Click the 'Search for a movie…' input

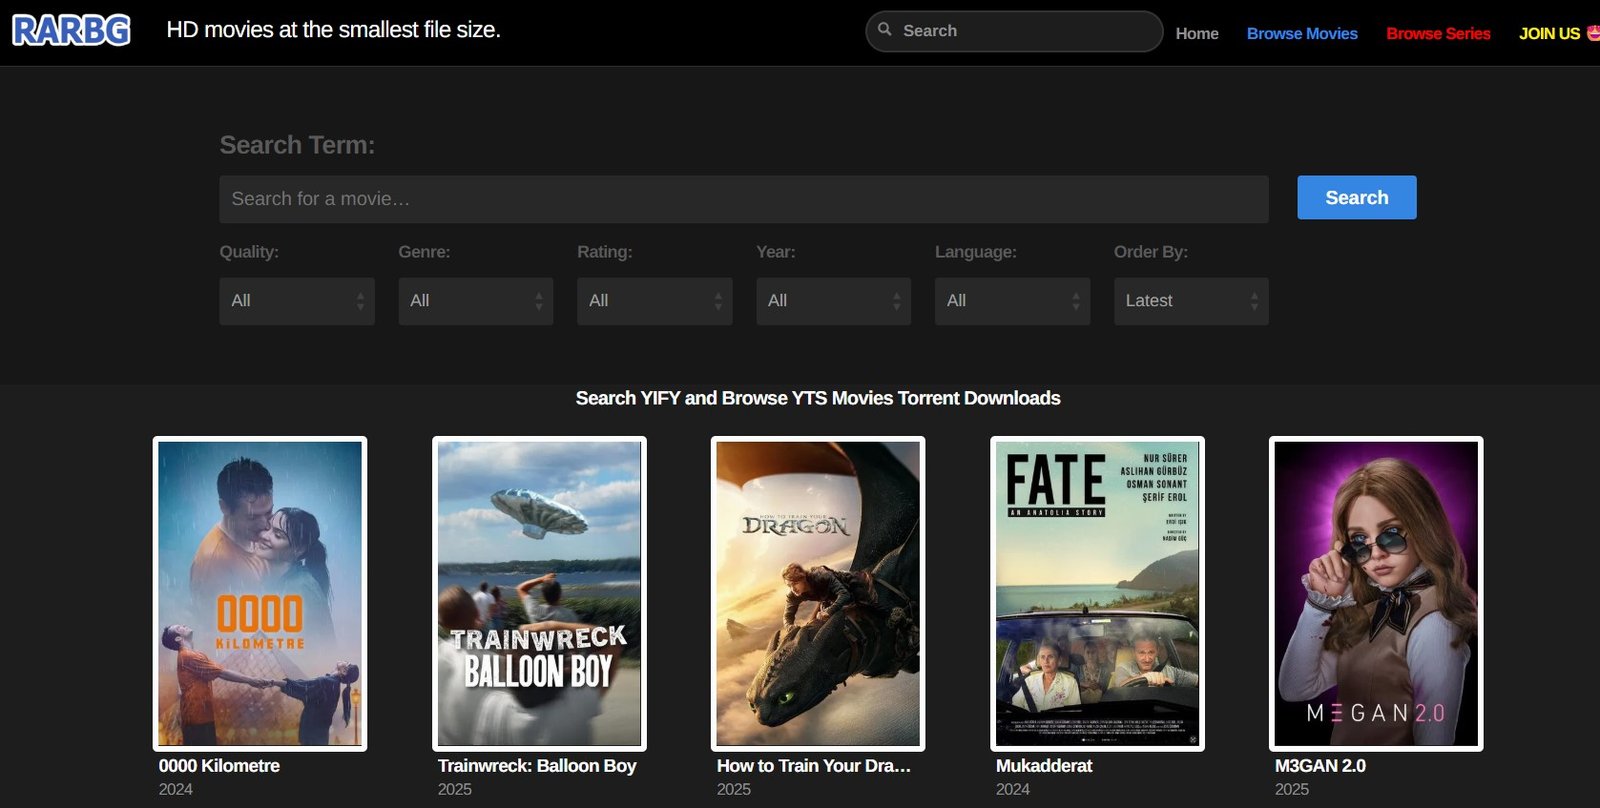pyautogui.click(x=744, y=199)
